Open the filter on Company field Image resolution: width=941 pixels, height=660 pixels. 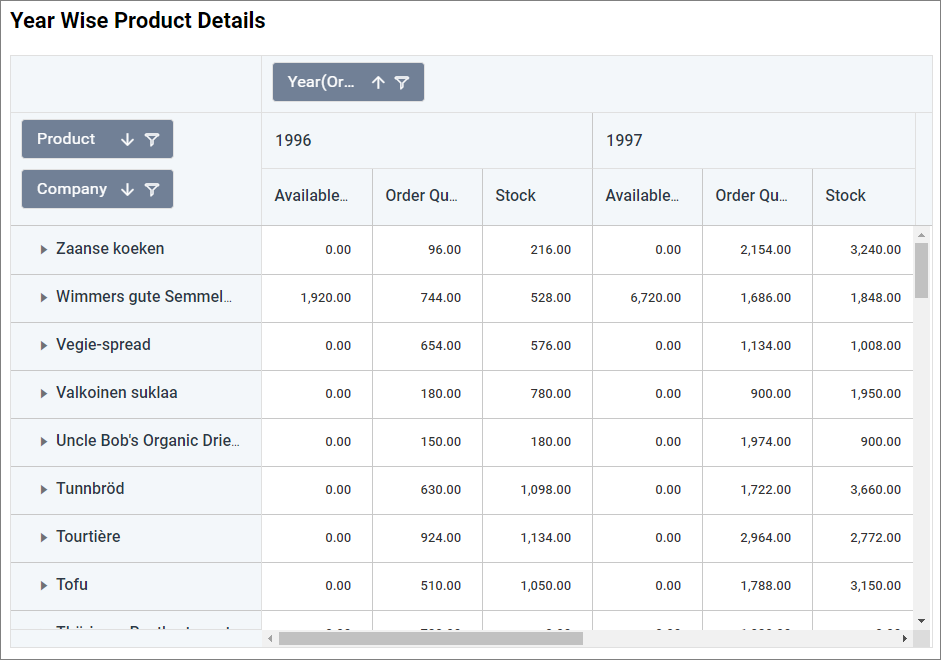tap(151, 190)
